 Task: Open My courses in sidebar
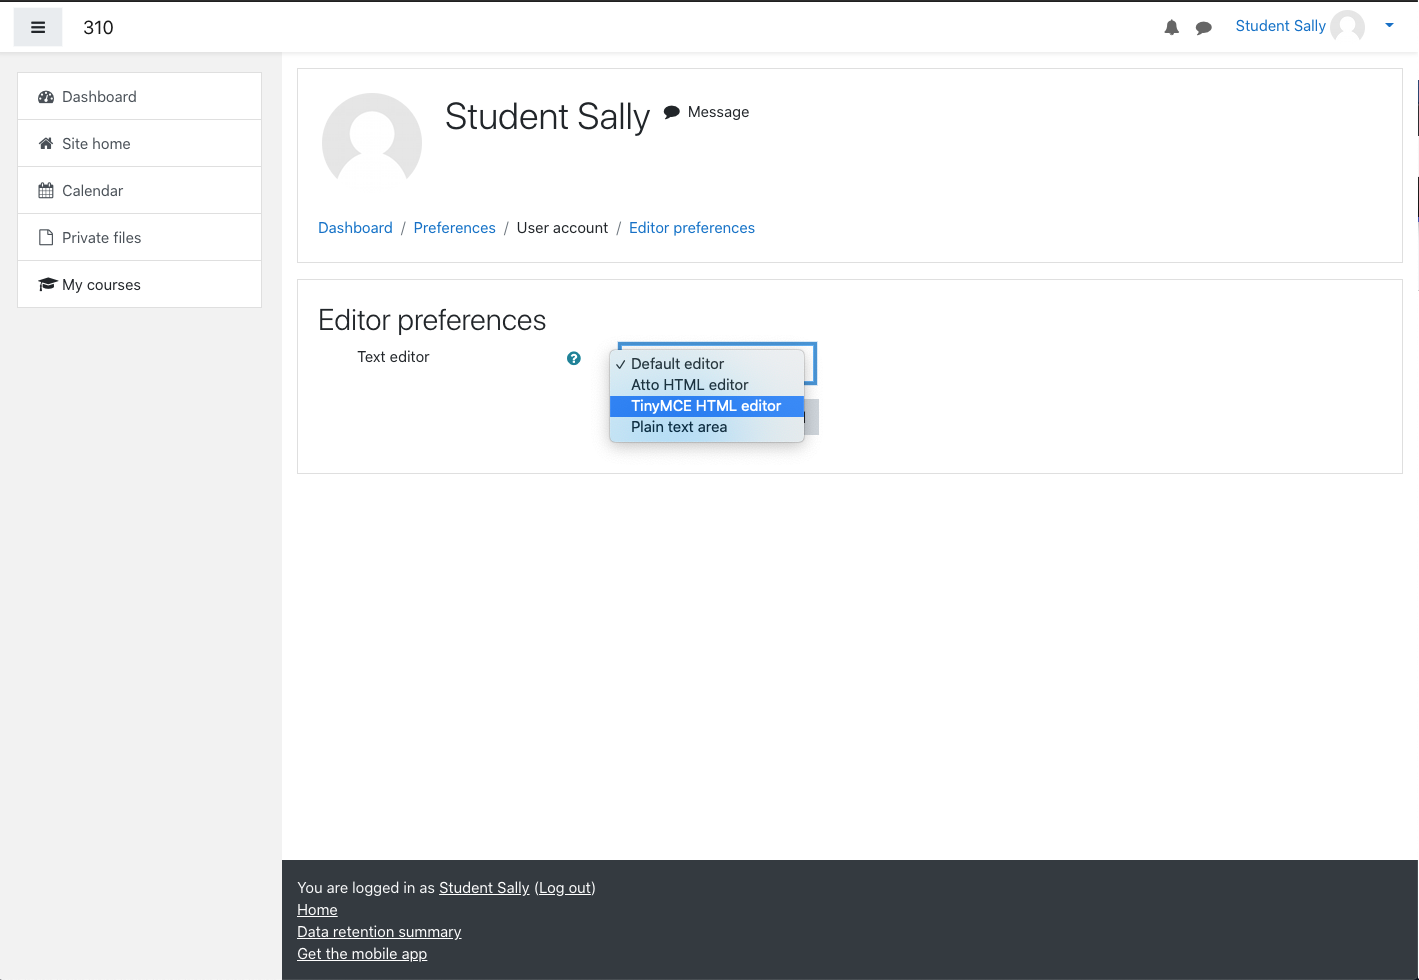click(140, 285)
